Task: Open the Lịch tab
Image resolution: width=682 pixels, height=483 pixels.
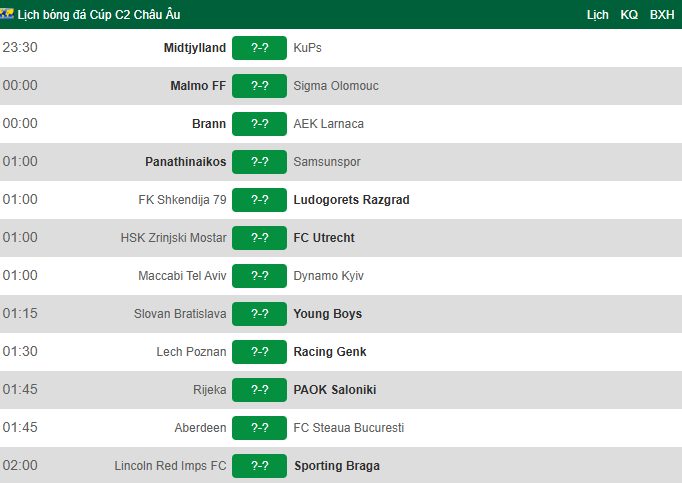Action: [x=598, y=15]
